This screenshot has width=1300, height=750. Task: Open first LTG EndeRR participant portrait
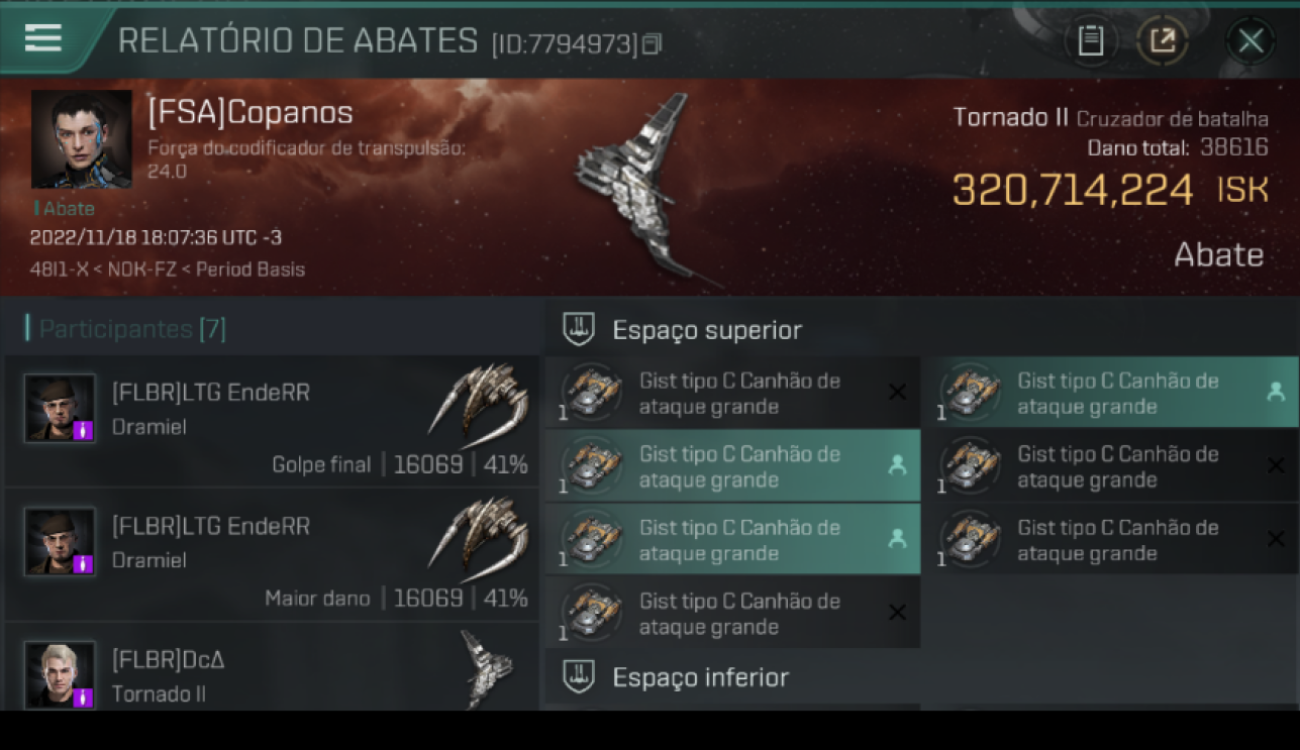point(60,408)
